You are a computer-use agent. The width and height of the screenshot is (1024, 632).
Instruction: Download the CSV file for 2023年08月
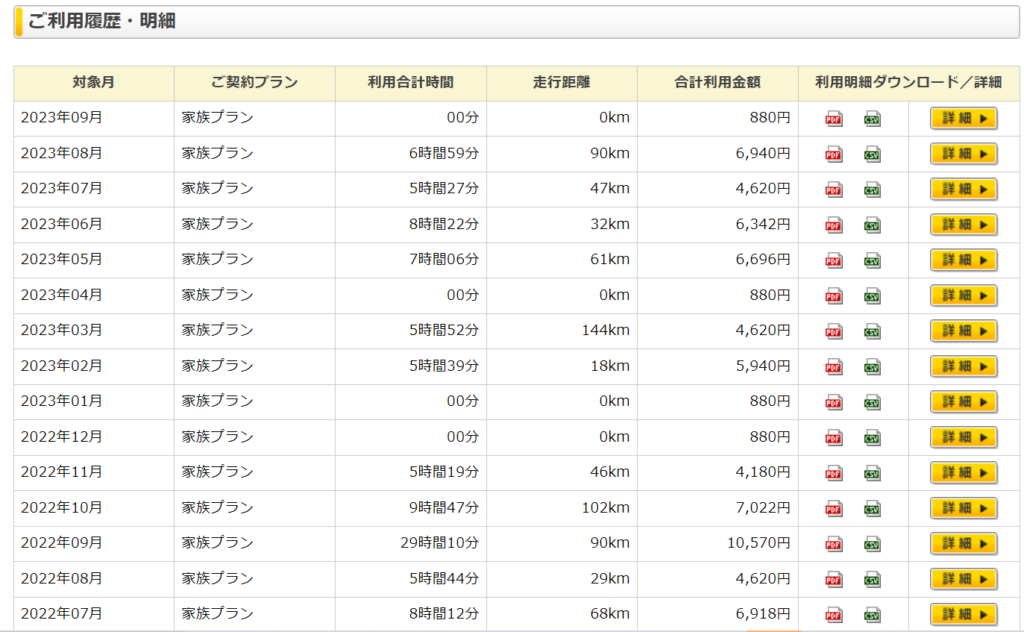pyautogui.click(x=872, y=154)
